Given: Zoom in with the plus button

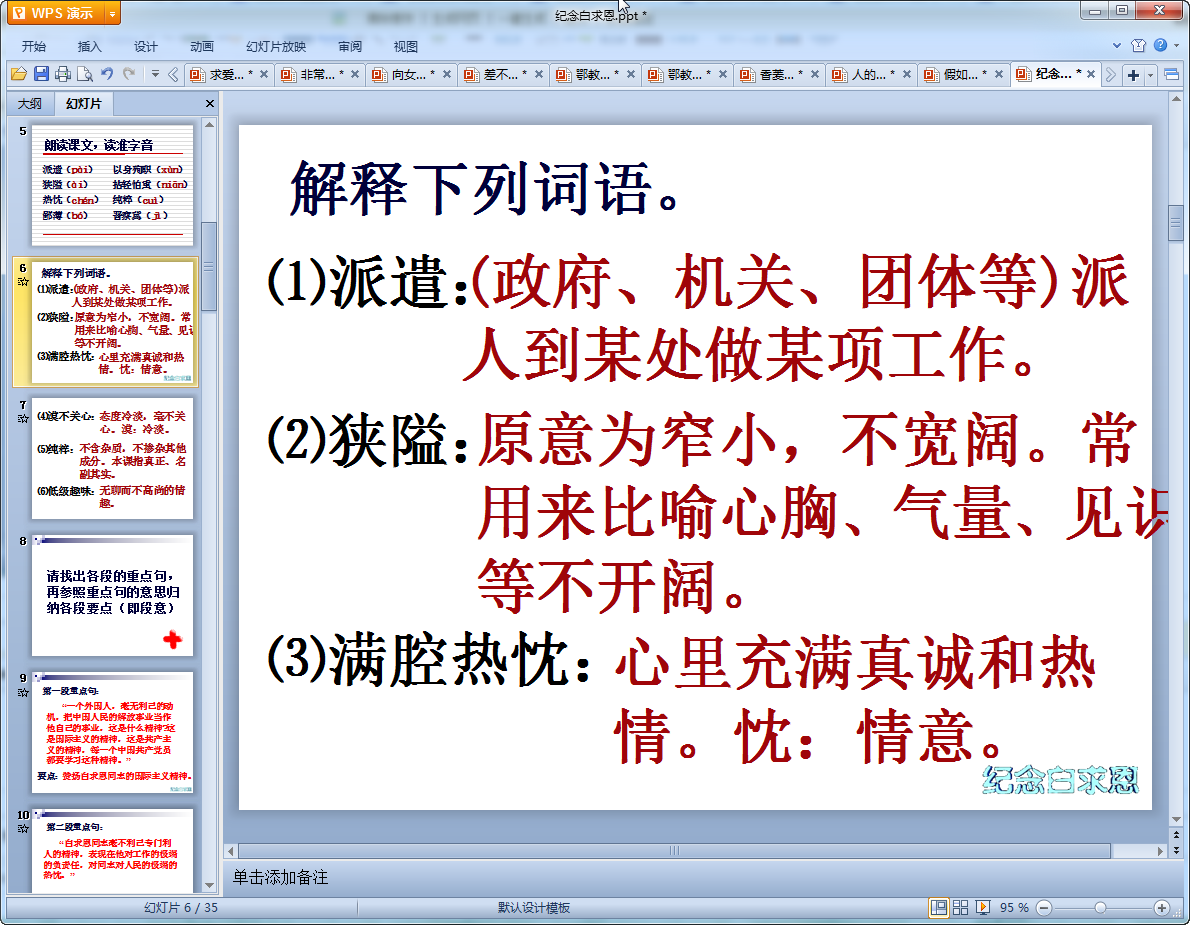Looking at the screenshot, I should pyautogui.click(x=1161, y=908).
